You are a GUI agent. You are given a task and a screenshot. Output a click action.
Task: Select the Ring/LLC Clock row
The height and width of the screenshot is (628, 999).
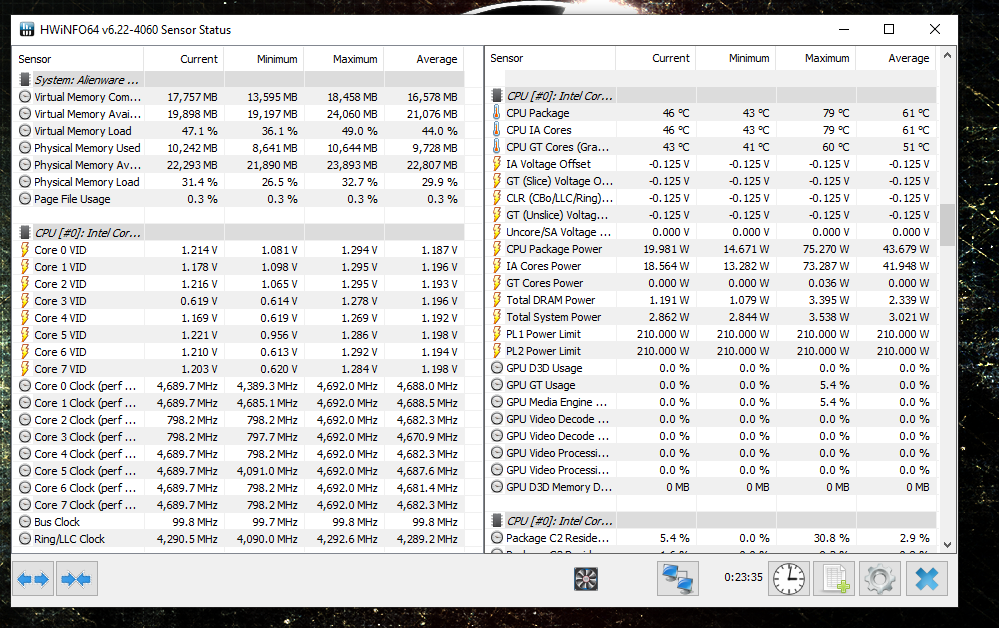click(x=69, y=539)
